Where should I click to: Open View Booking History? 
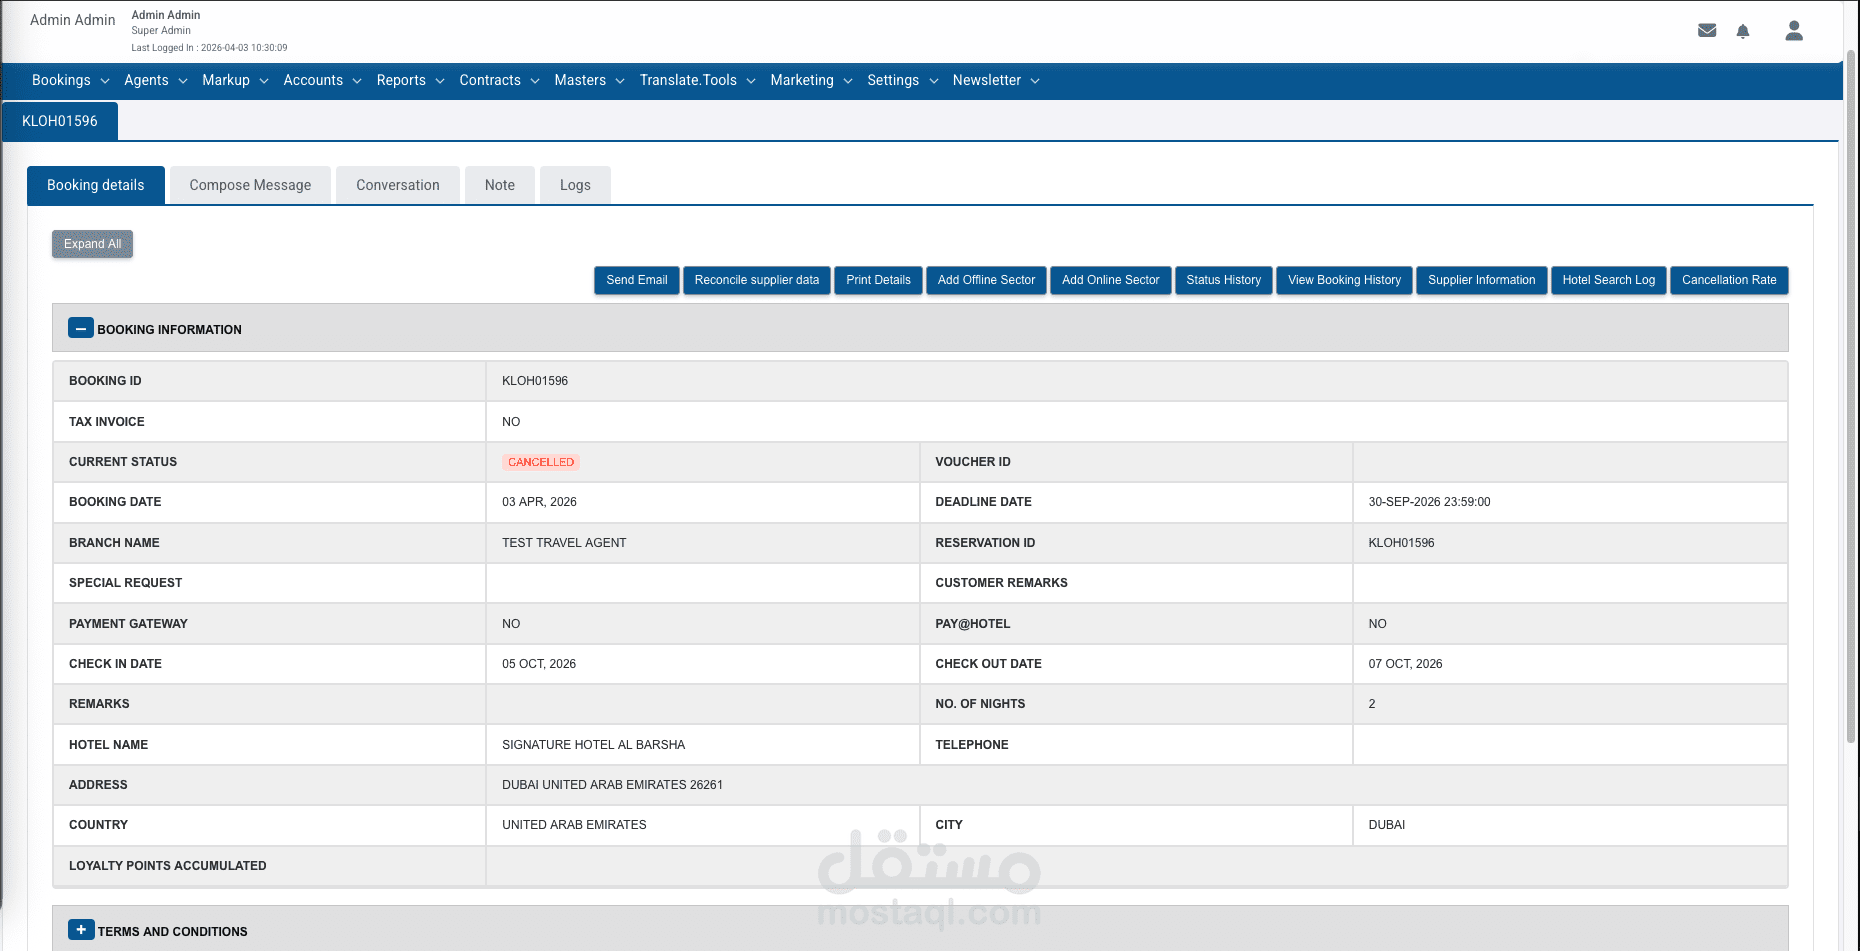pos(1345,280)
